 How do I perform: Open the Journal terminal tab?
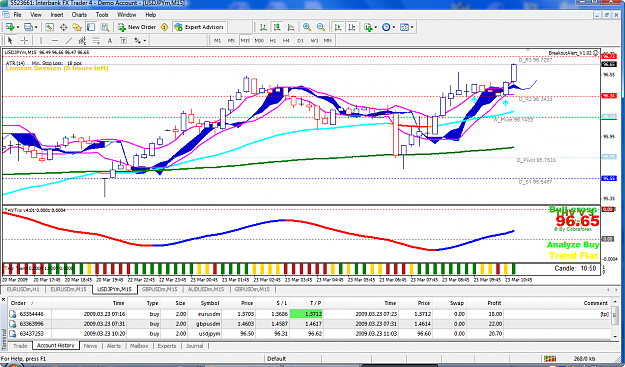pyautogui.click(x=195, y=345)
